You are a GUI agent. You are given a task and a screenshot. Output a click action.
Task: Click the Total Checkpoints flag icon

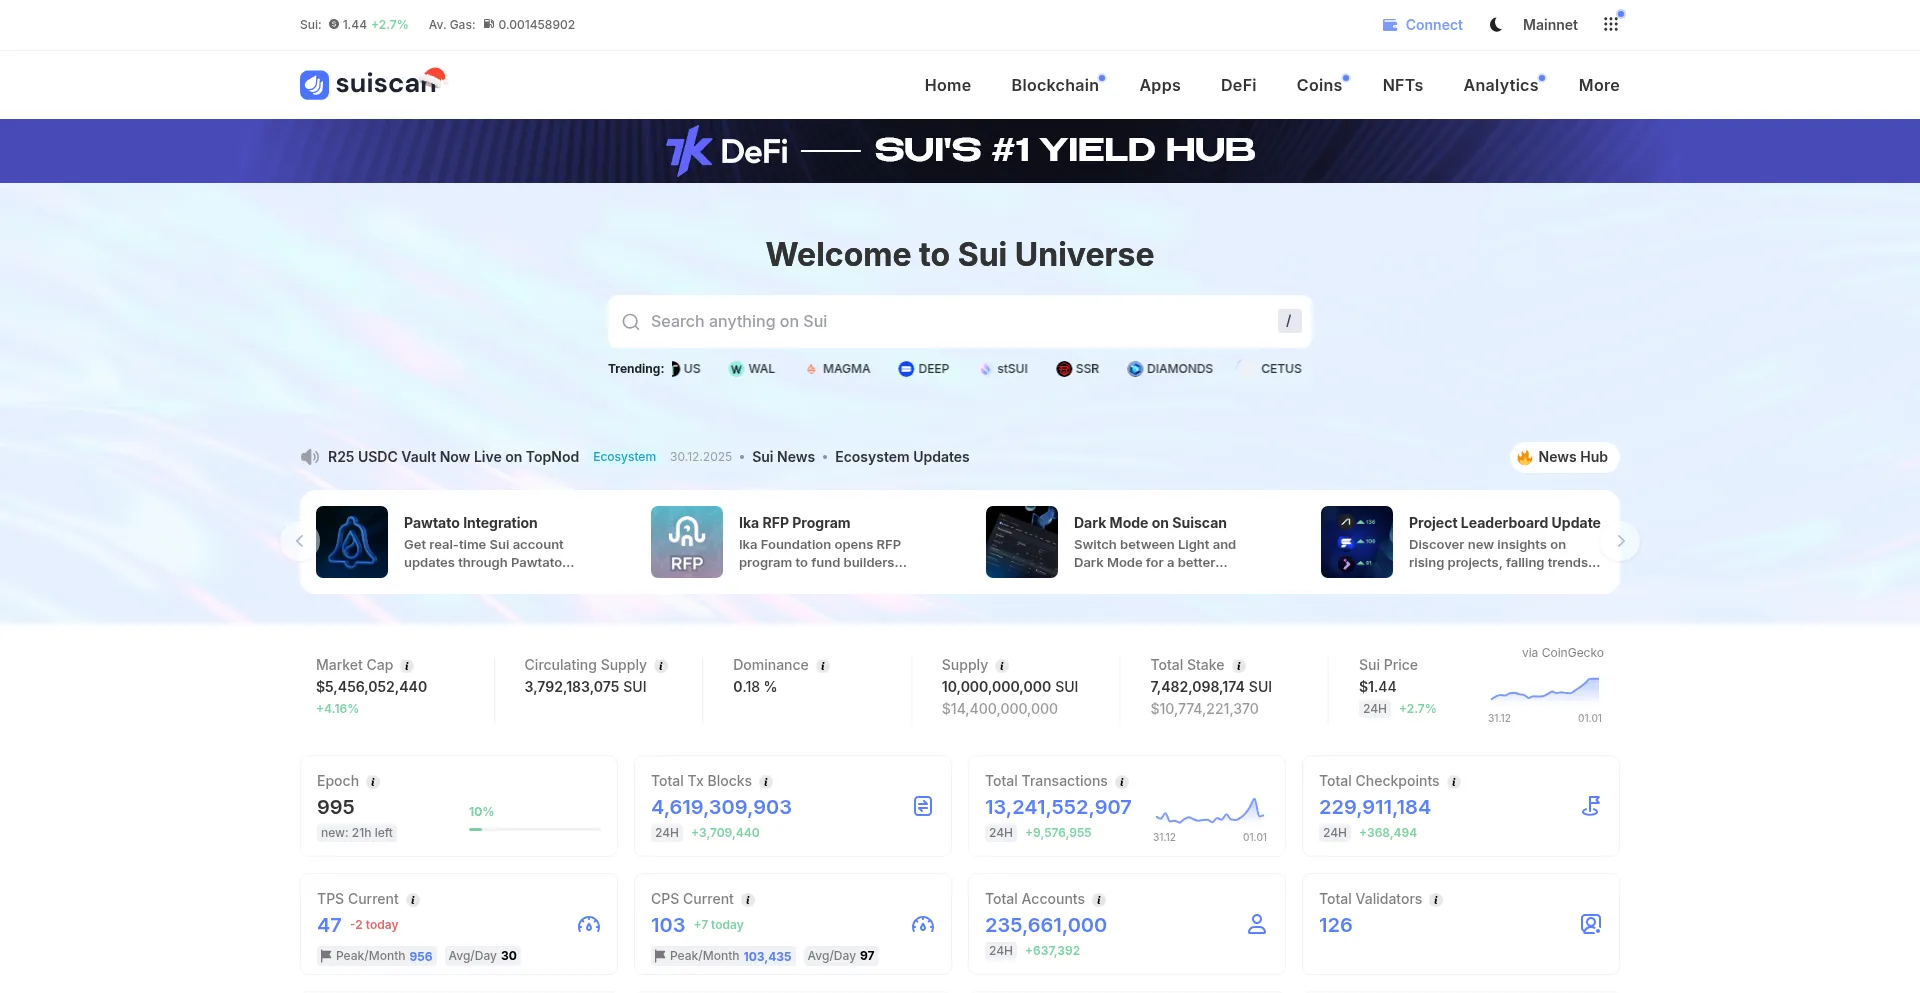[x=1590, y=806]
